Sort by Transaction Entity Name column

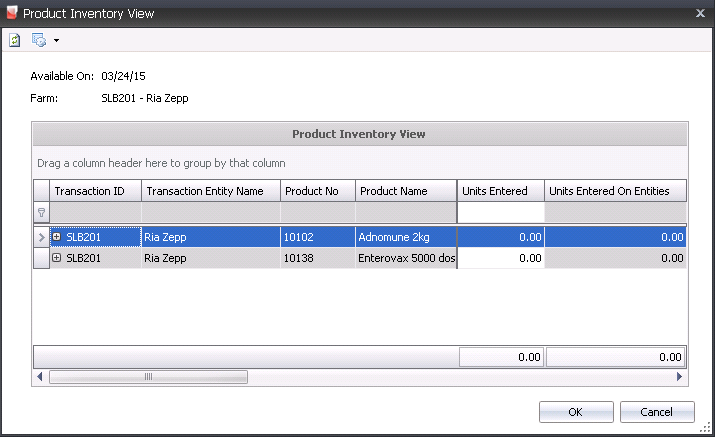[x=210, y=191]
